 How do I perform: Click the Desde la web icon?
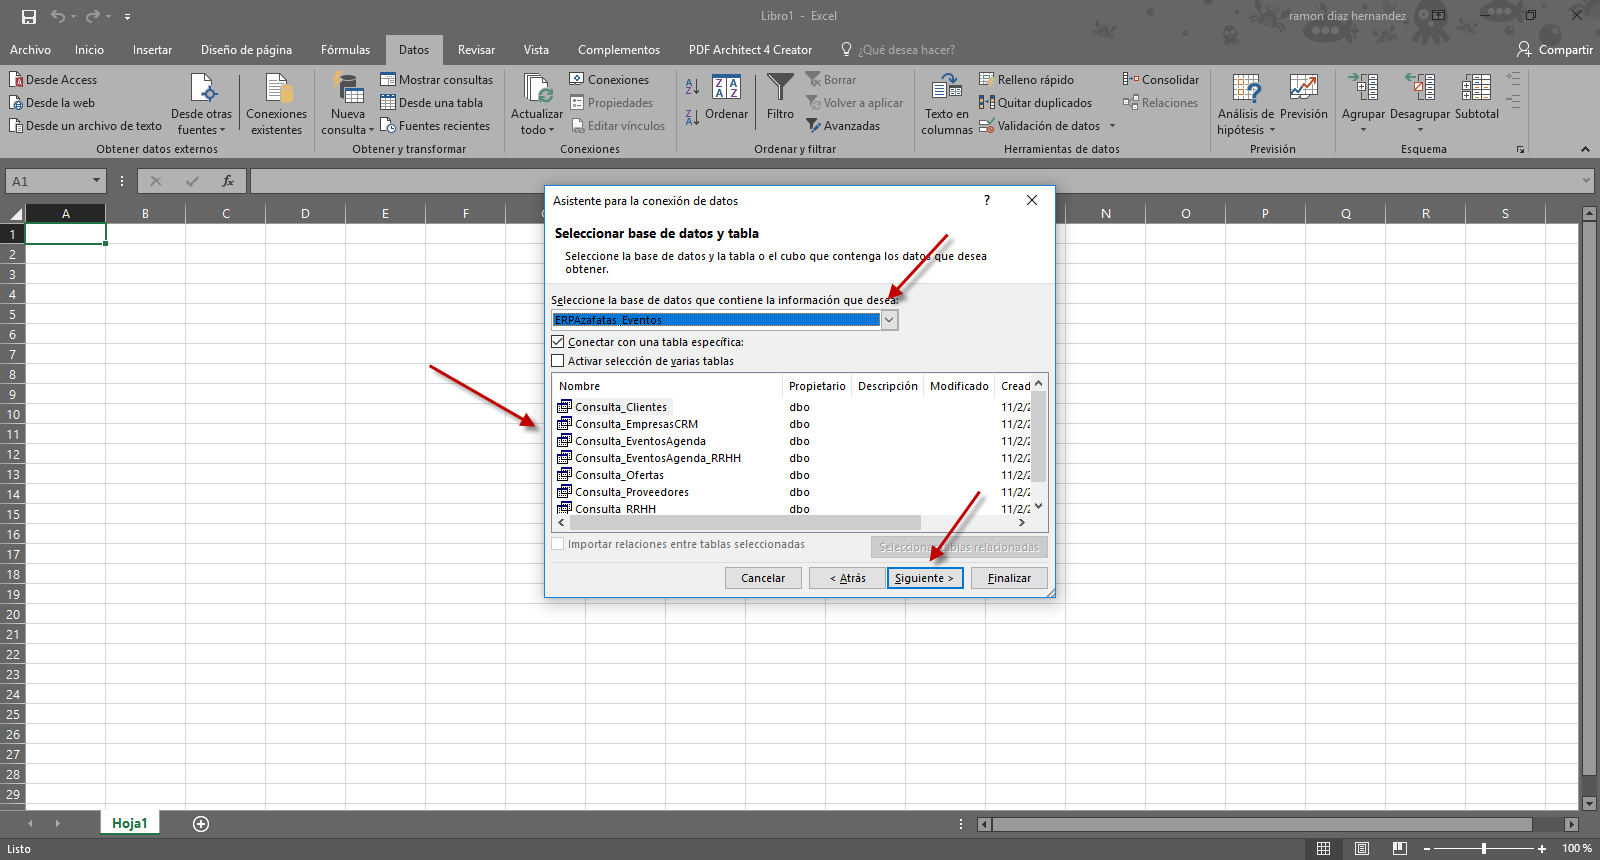coord(16,103)
